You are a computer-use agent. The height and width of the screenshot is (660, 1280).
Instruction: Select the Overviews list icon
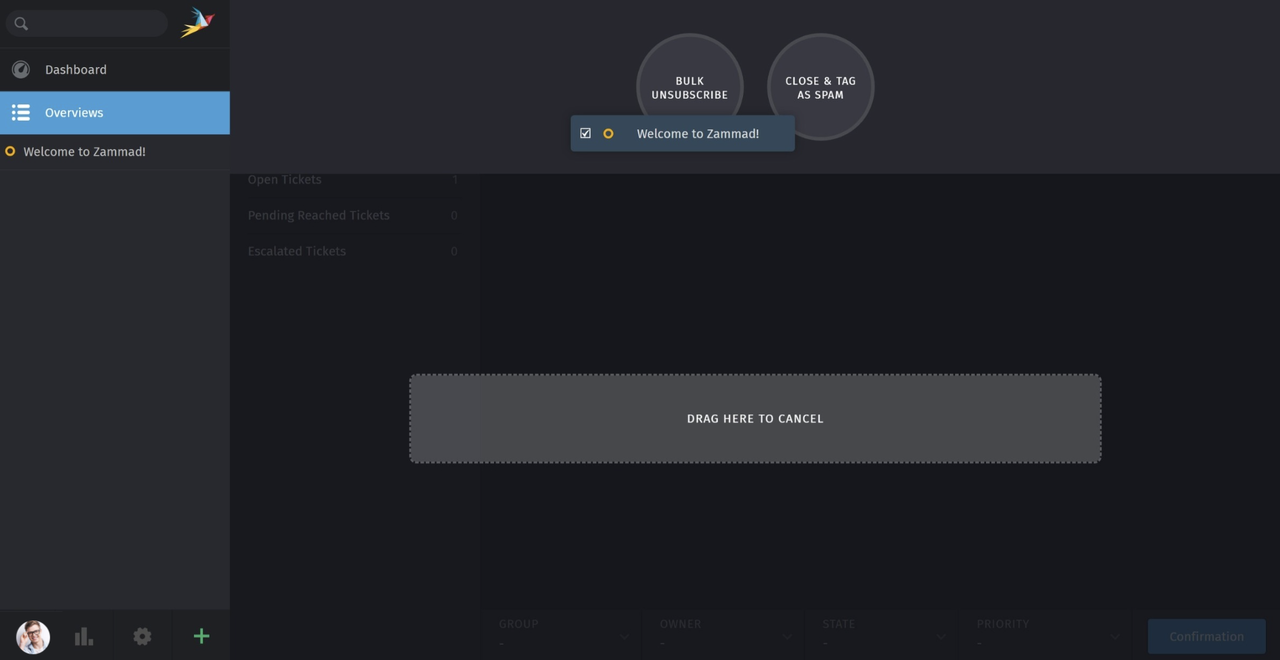(21, 112)
